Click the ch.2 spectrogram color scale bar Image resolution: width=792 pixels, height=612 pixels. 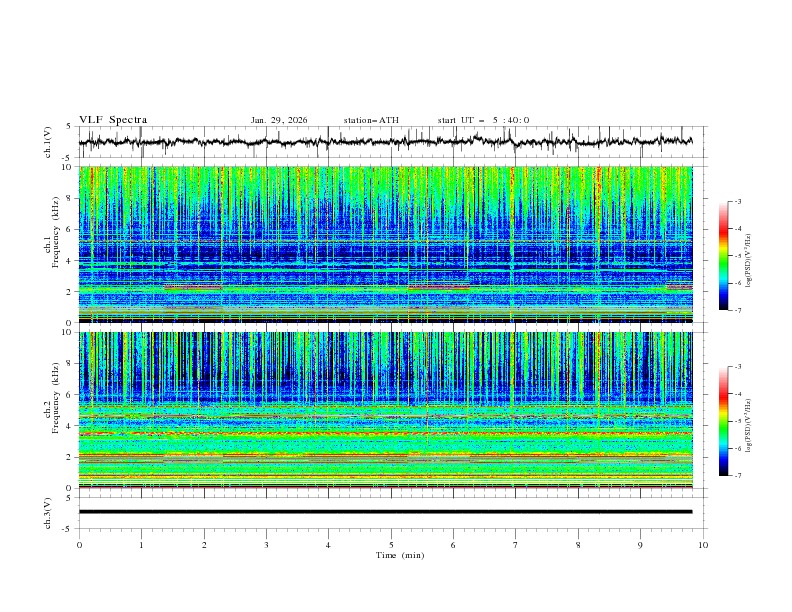pos(723,421)
